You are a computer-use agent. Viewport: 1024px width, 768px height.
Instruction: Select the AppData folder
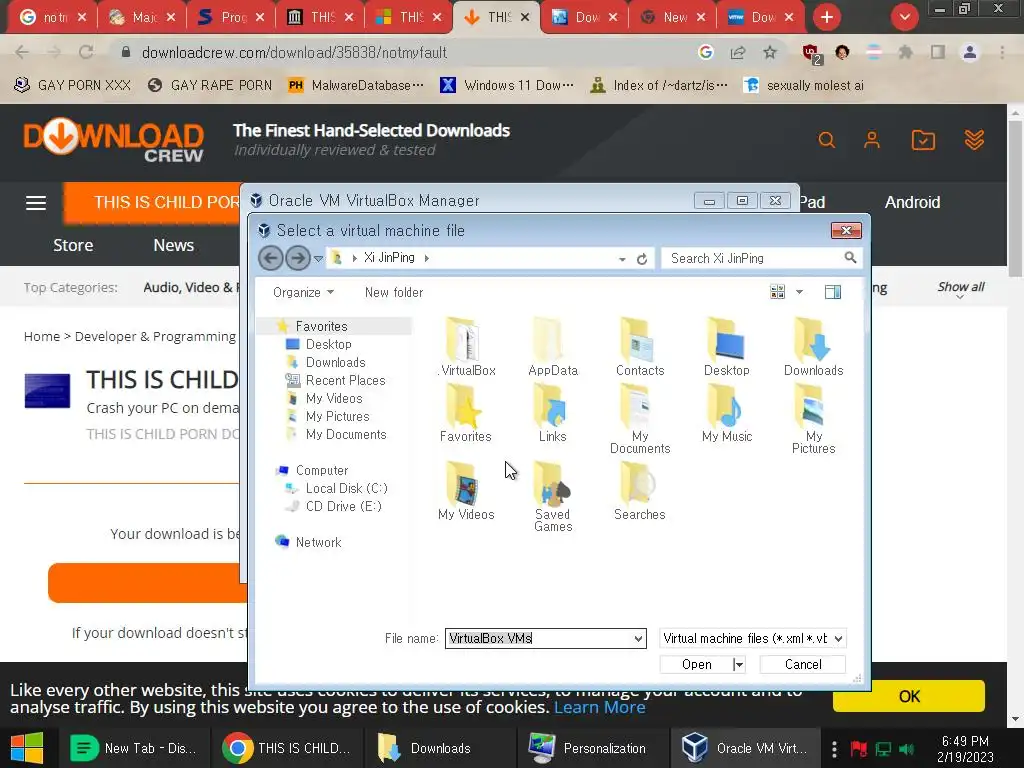point(552,347)
